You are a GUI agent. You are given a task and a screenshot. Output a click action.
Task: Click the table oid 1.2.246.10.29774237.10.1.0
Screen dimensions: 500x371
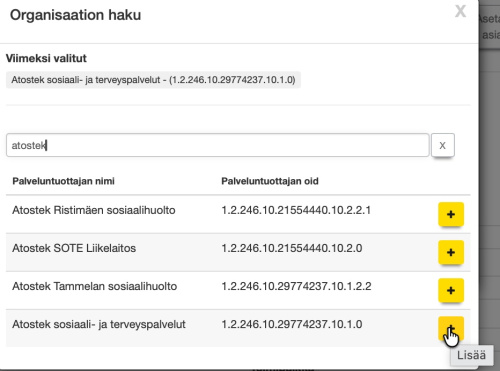click(292, 324)
